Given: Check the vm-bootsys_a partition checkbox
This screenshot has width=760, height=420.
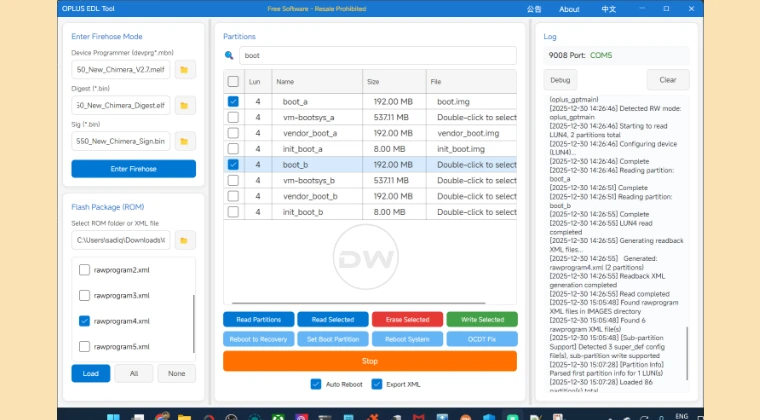Looking at the screenshot, I should tap(233, 117).
